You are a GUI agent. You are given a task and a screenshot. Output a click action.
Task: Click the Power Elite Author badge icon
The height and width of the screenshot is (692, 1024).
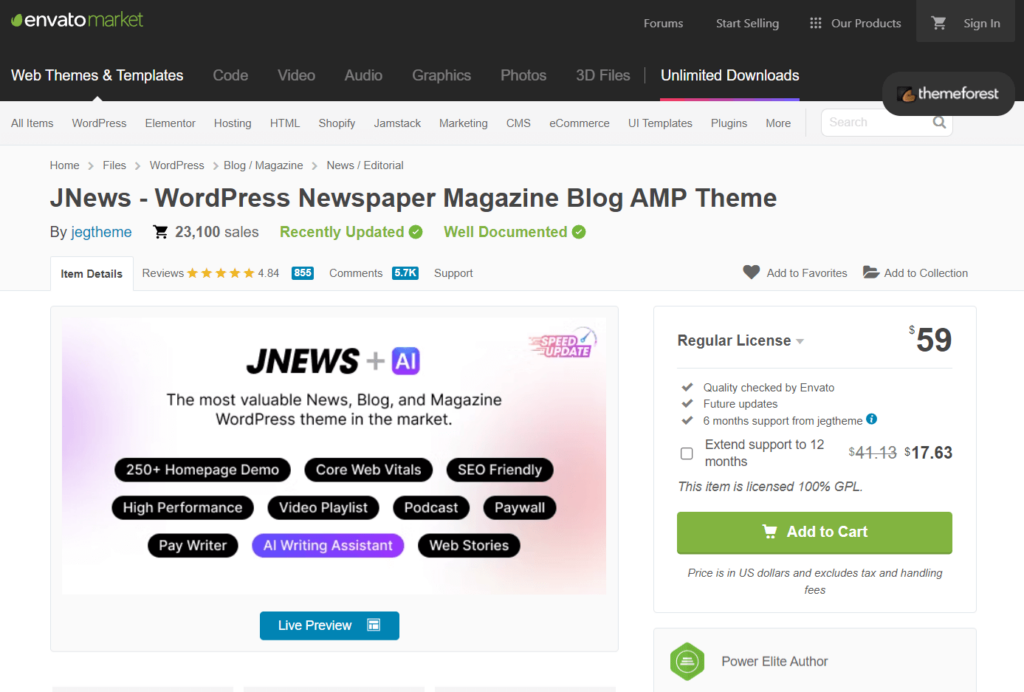coord(687,660)
